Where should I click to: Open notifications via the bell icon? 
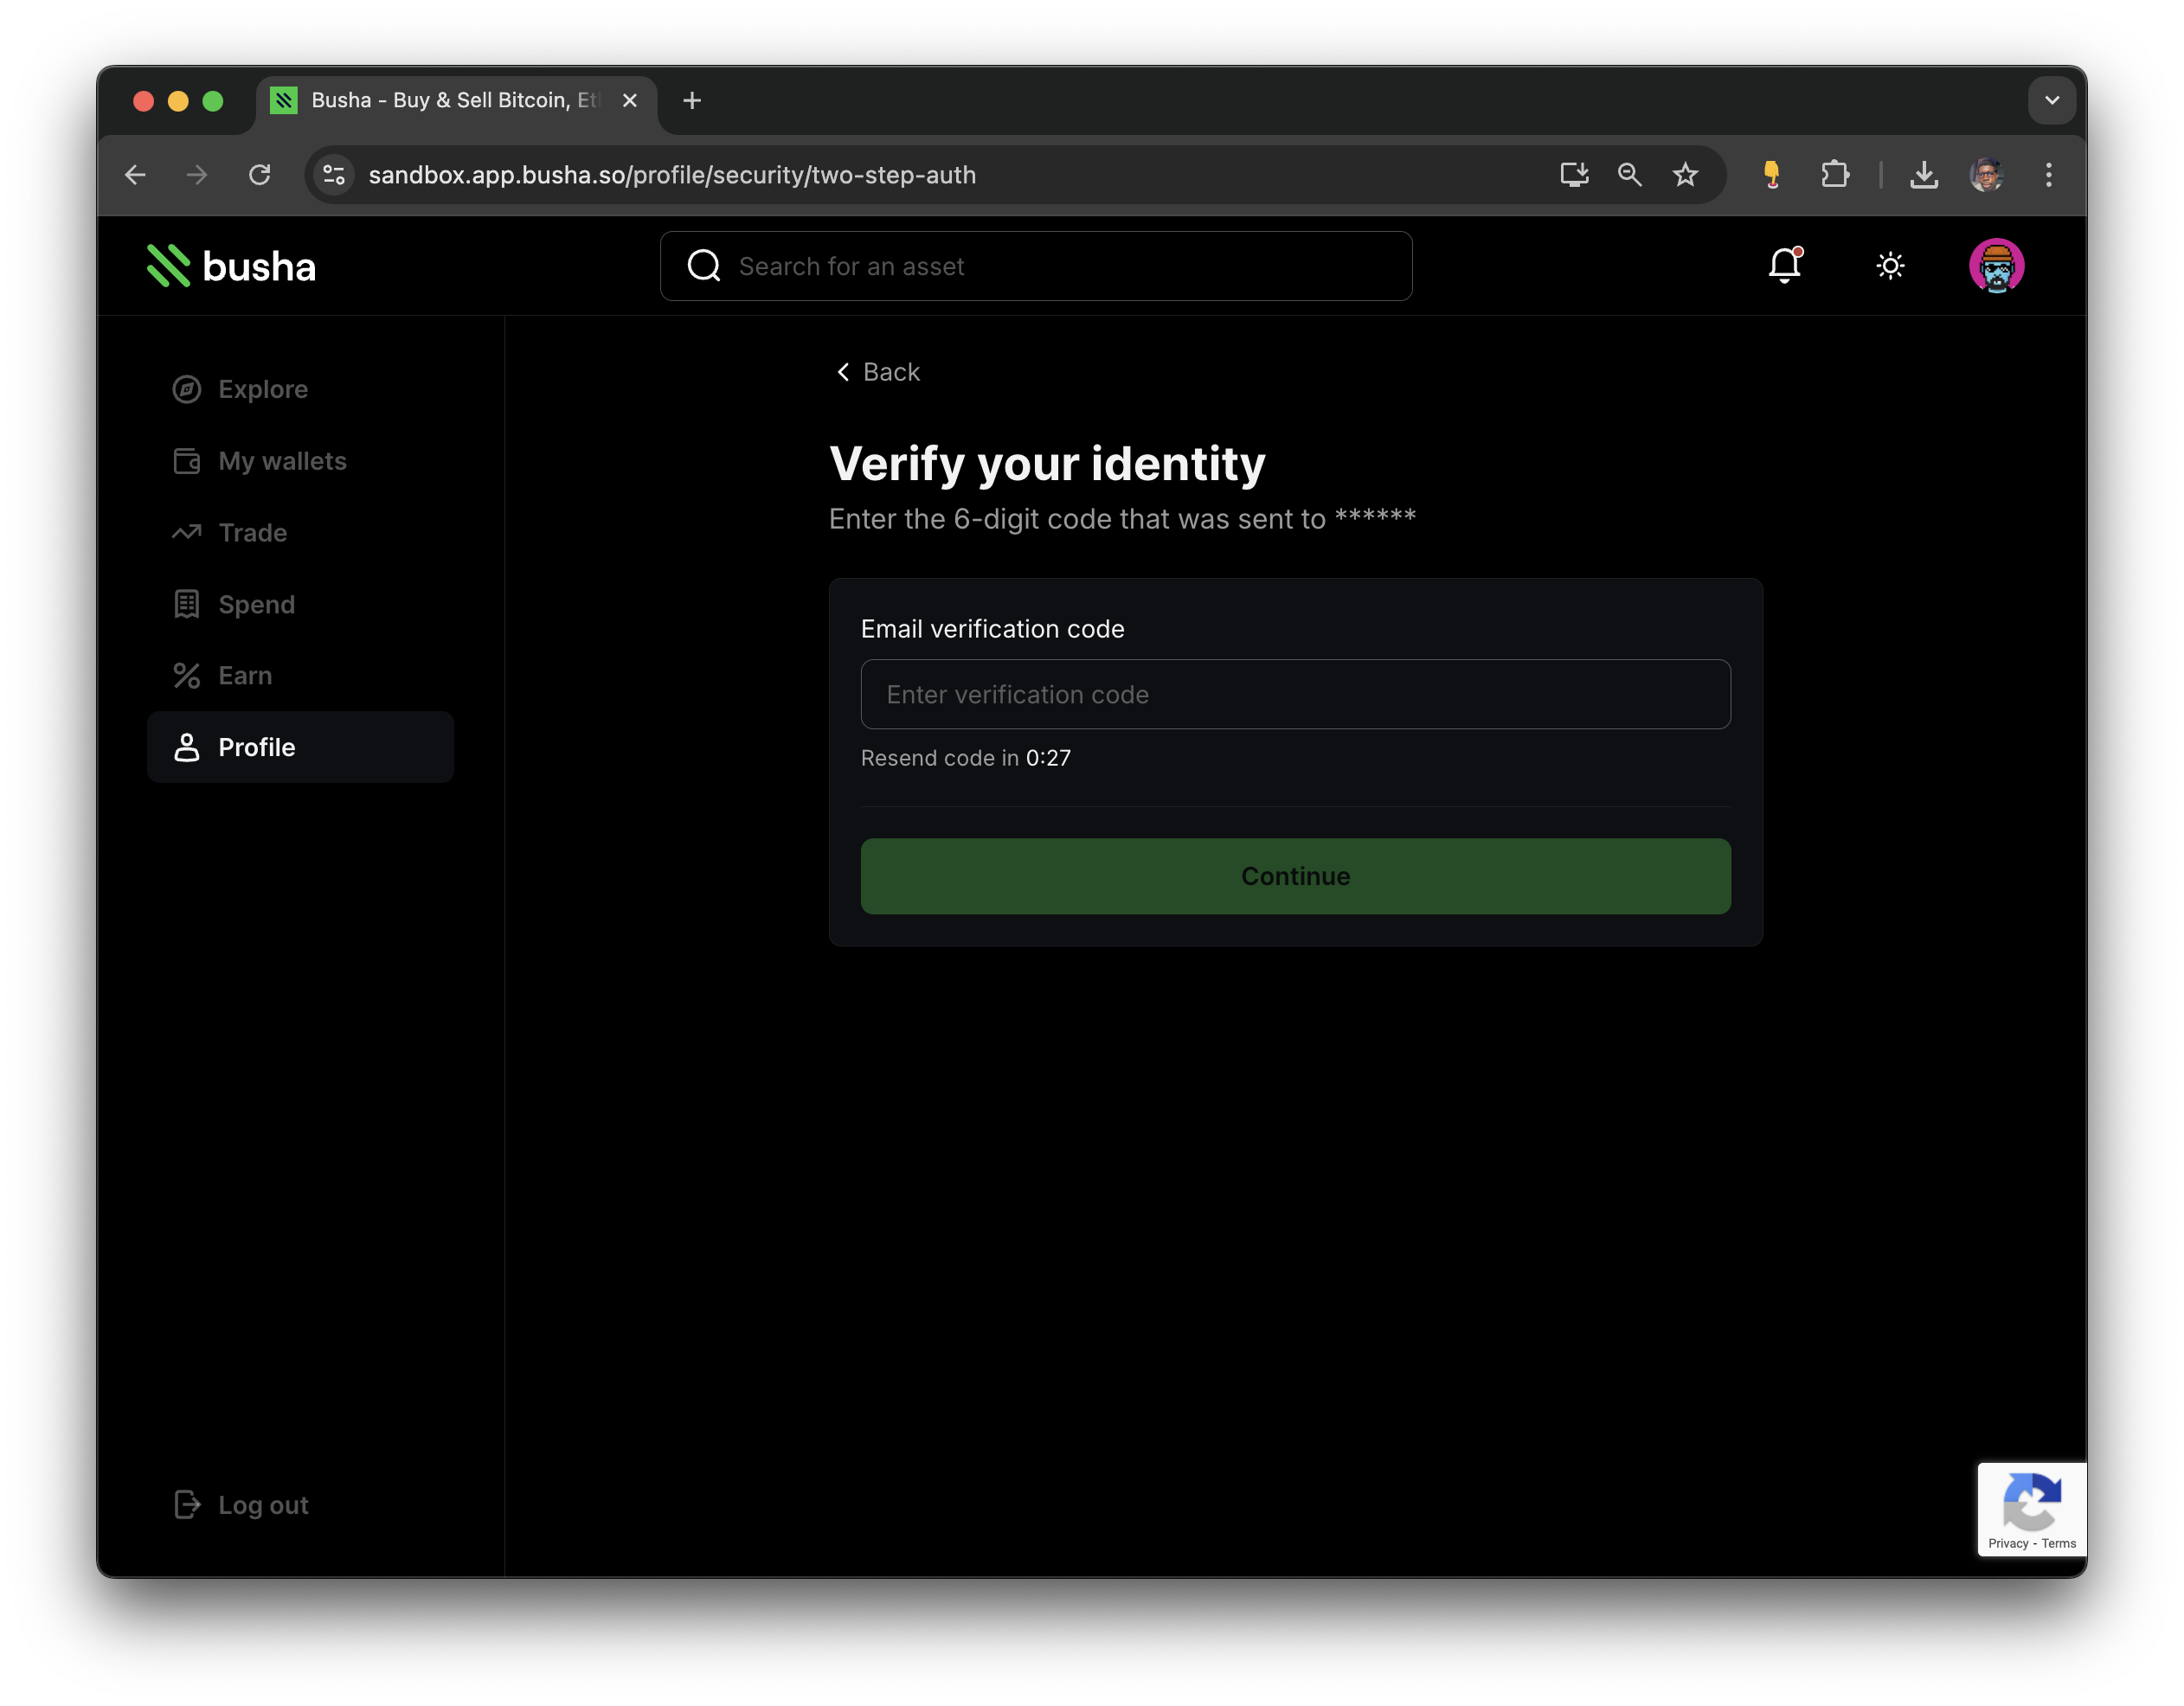coord(1786,266)
